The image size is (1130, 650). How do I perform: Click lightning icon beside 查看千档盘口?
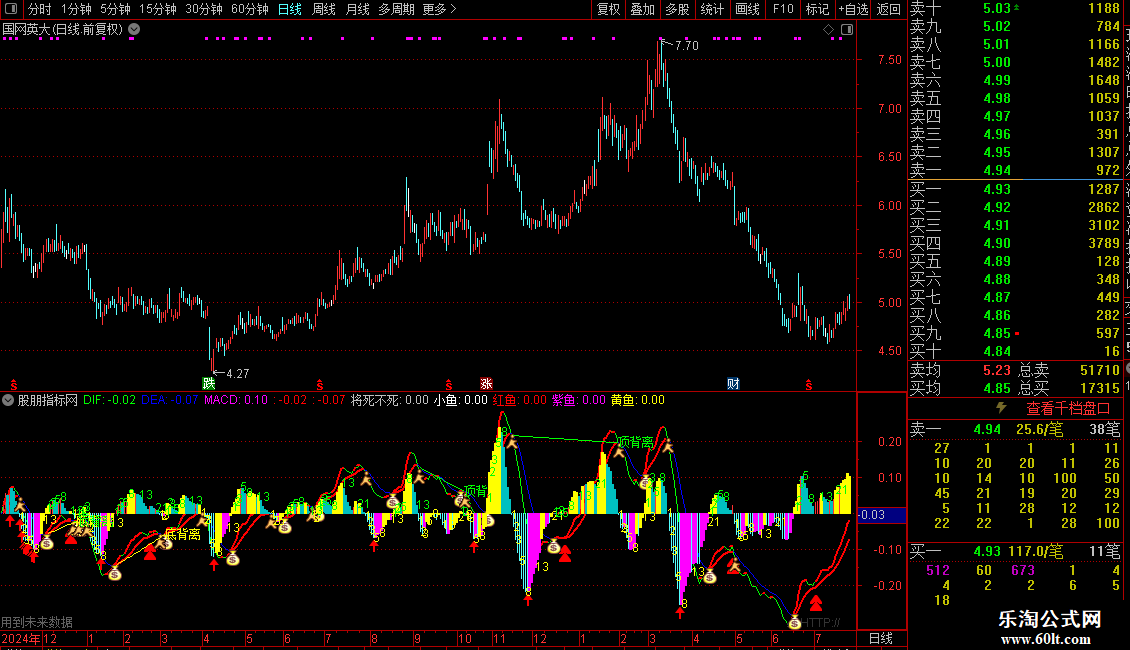click(1001, 408)
